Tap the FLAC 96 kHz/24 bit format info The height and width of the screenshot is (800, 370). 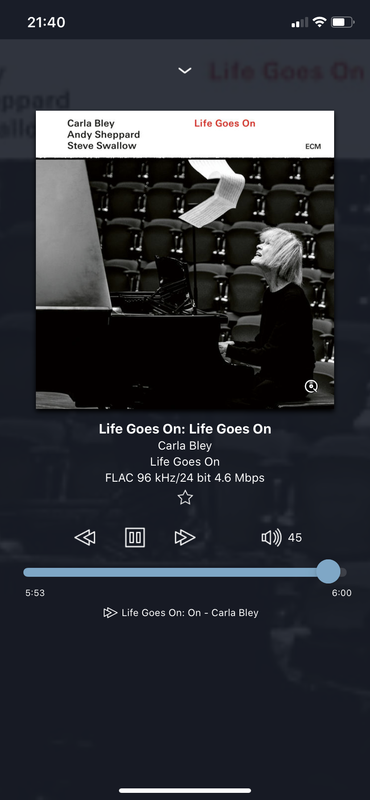[185, 478]
